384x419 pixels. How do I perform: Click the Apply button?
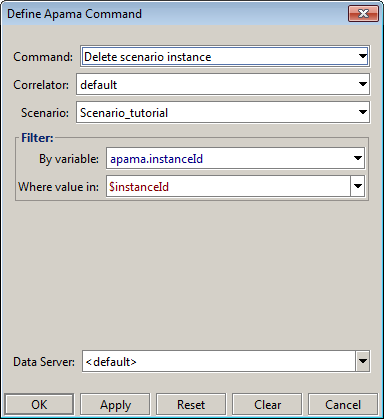pos(115,405)
